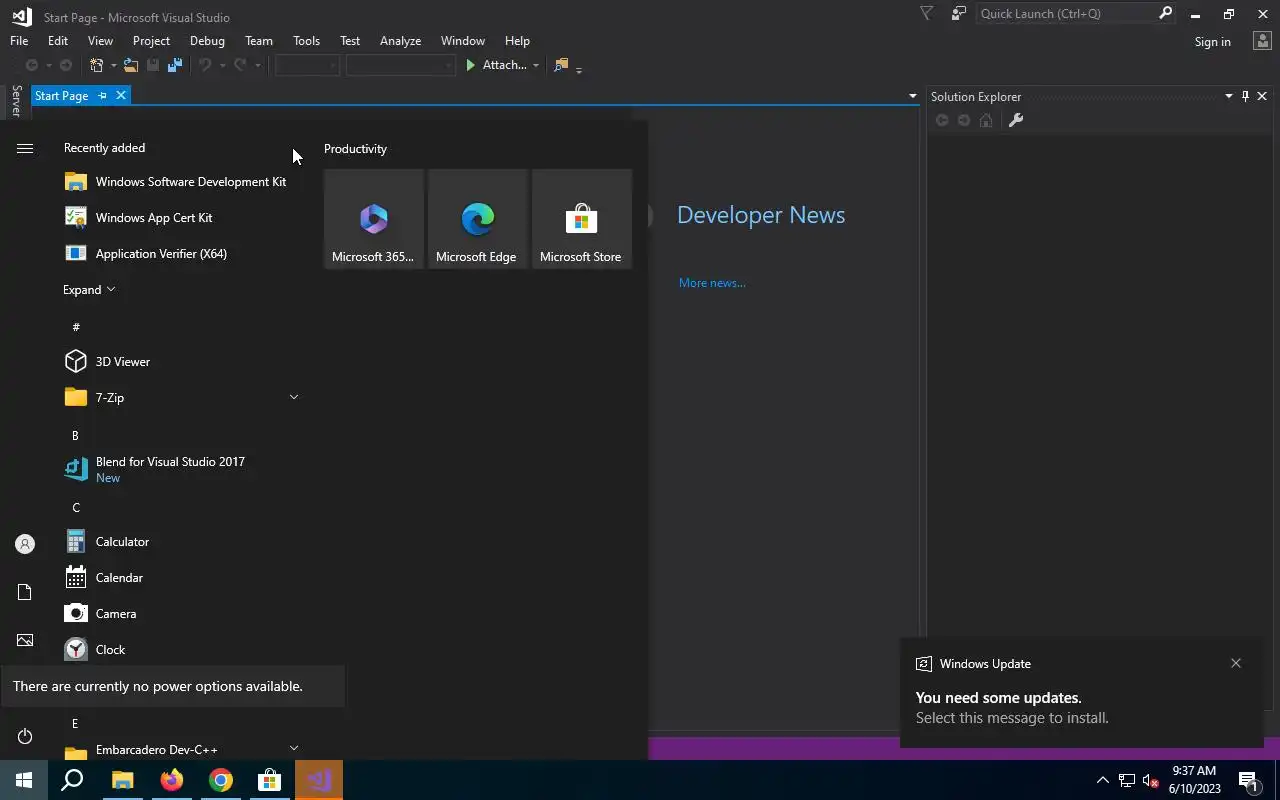Pin the Solution Explorer panel
The image size is (1280, 800).
click(1245, 96)
